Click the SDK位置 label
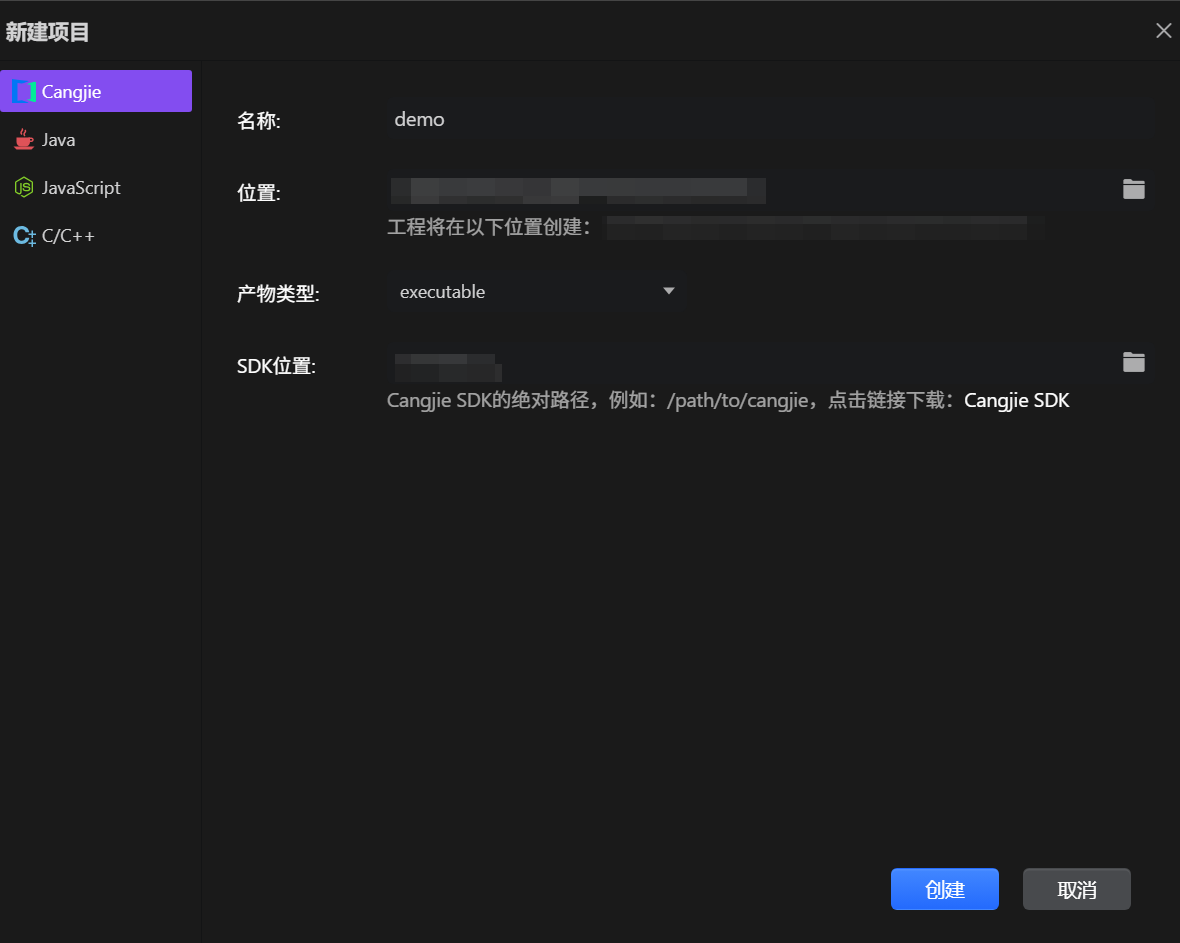 click(x=275, y=367)
